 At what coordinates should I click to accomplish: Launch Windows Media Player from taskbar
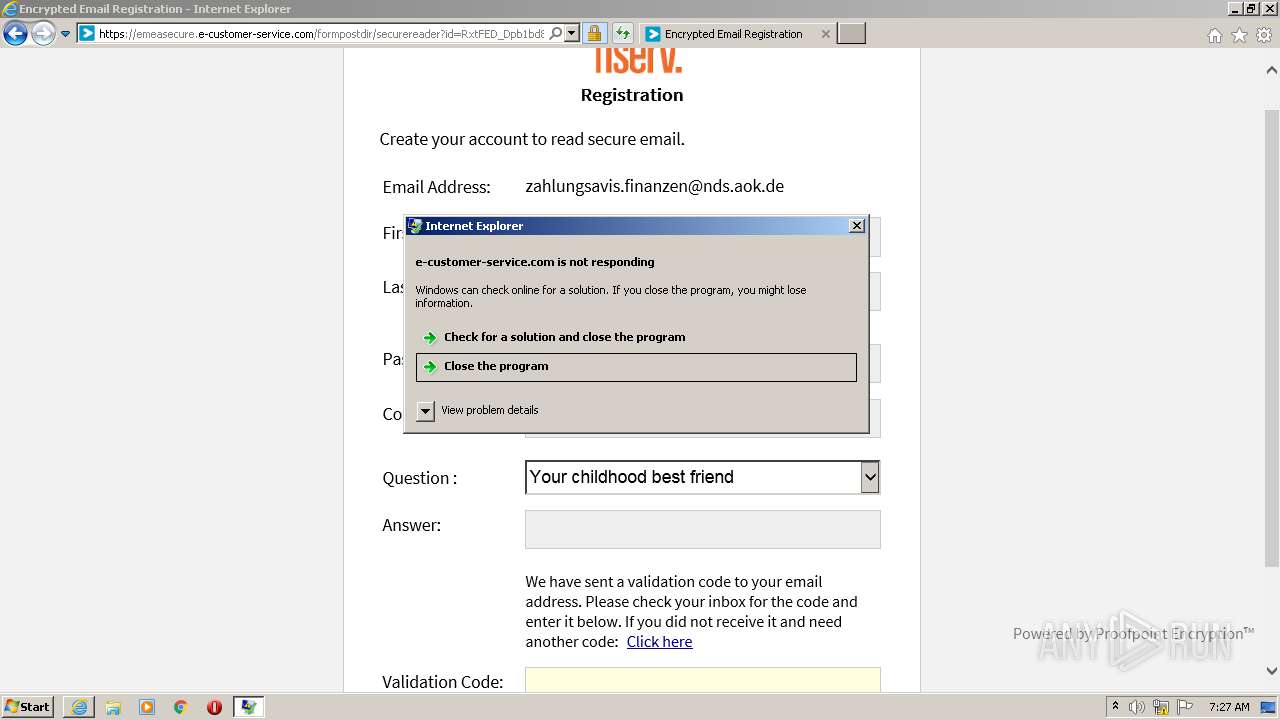point(147,707)
